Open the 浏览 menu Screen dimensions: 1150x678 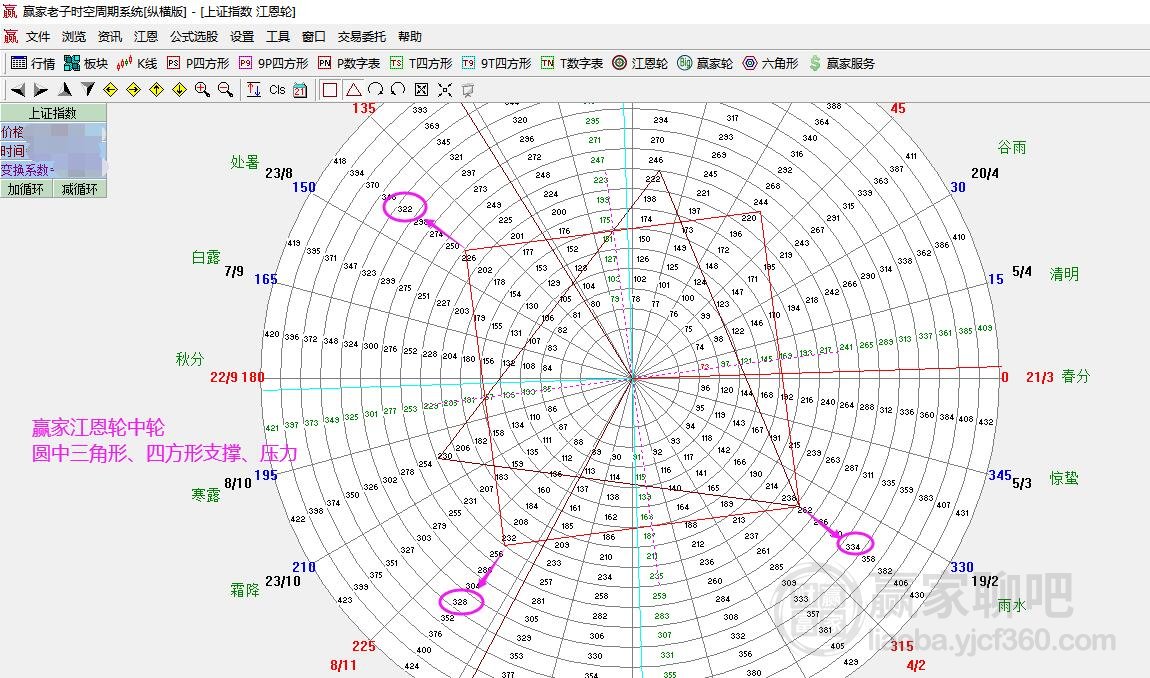74,37
